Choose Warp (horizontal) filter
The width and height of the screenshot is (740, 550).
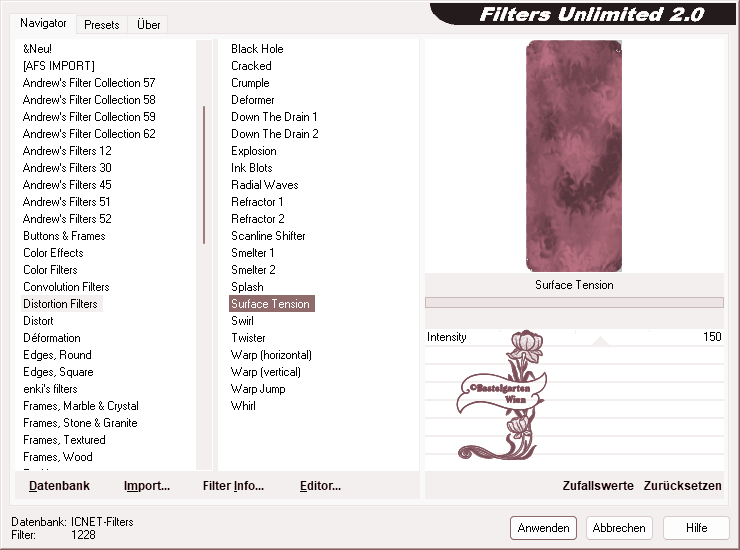pos(271,355)
